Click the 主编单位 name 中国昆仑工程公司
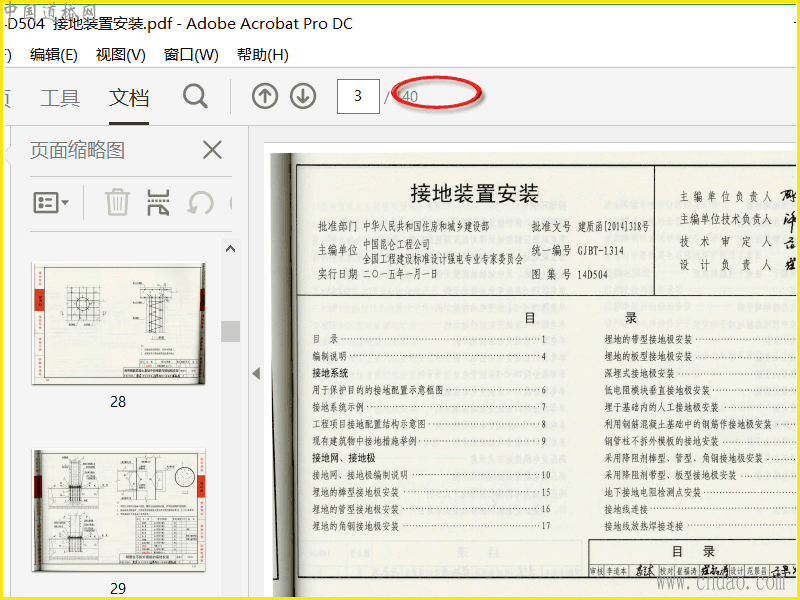 pyautogui.click(x=396, y=244)
